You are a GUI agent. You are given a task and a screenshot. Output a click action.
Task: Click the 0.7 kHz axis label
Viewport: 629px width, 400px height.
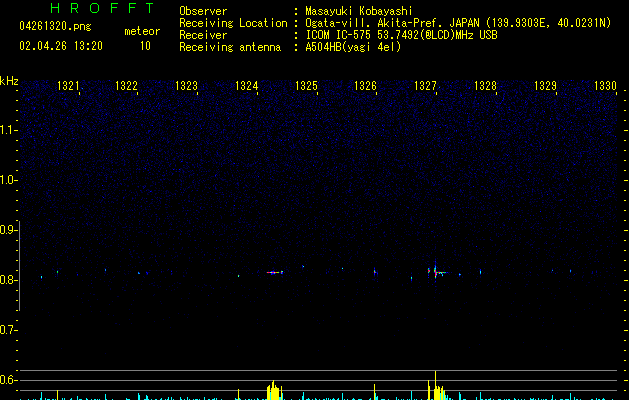[8, 330]
